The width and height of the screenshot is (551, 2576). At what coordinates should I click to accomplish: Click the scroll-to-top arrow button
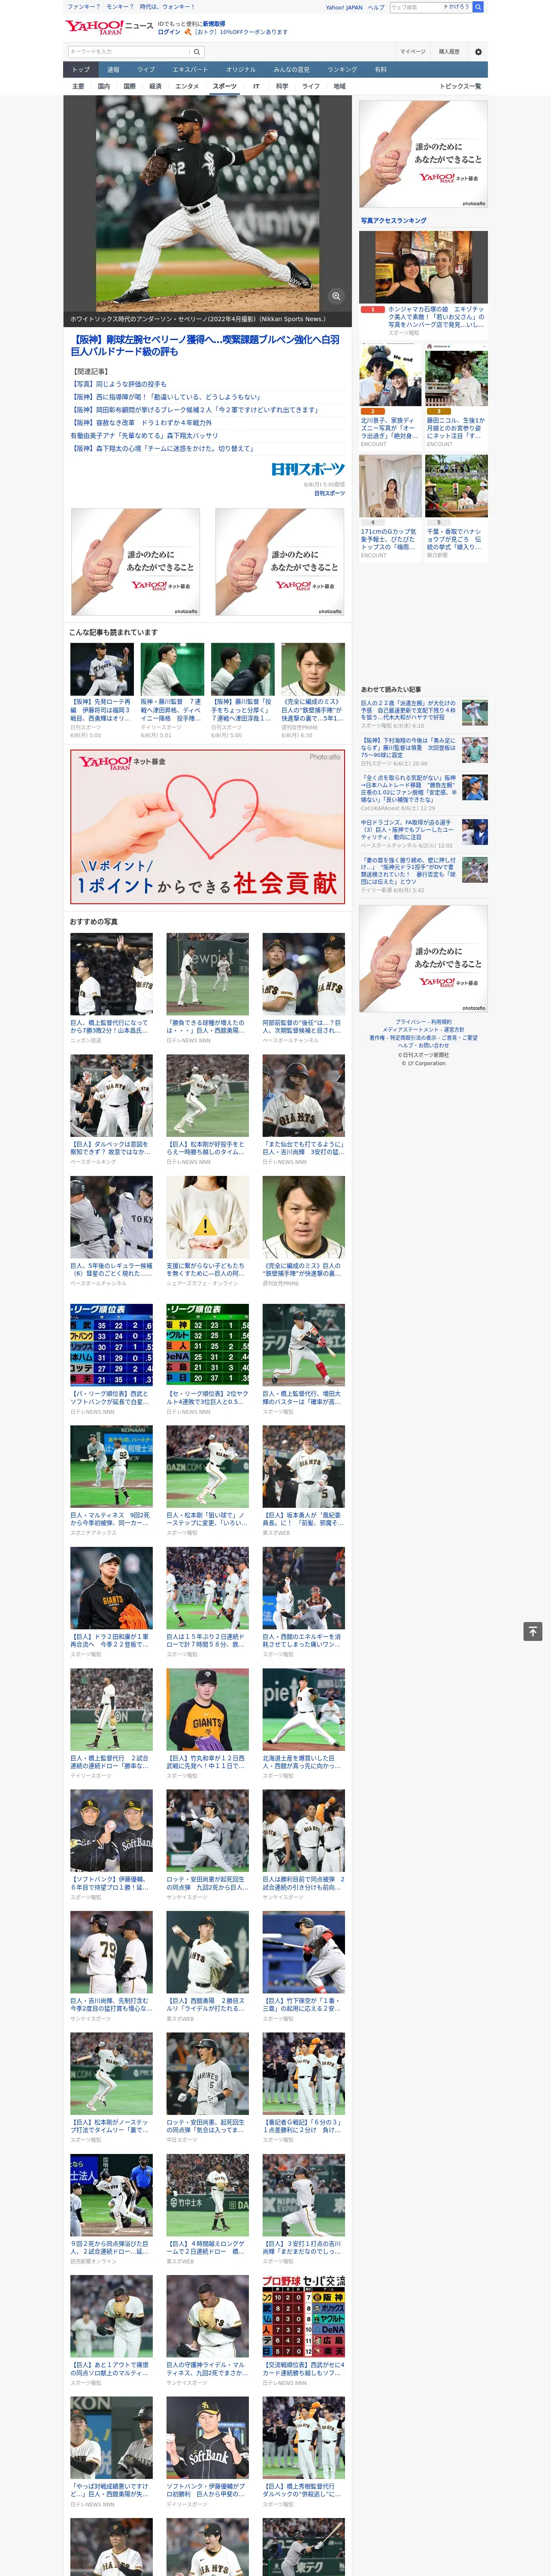click(x=533, y=1631)
